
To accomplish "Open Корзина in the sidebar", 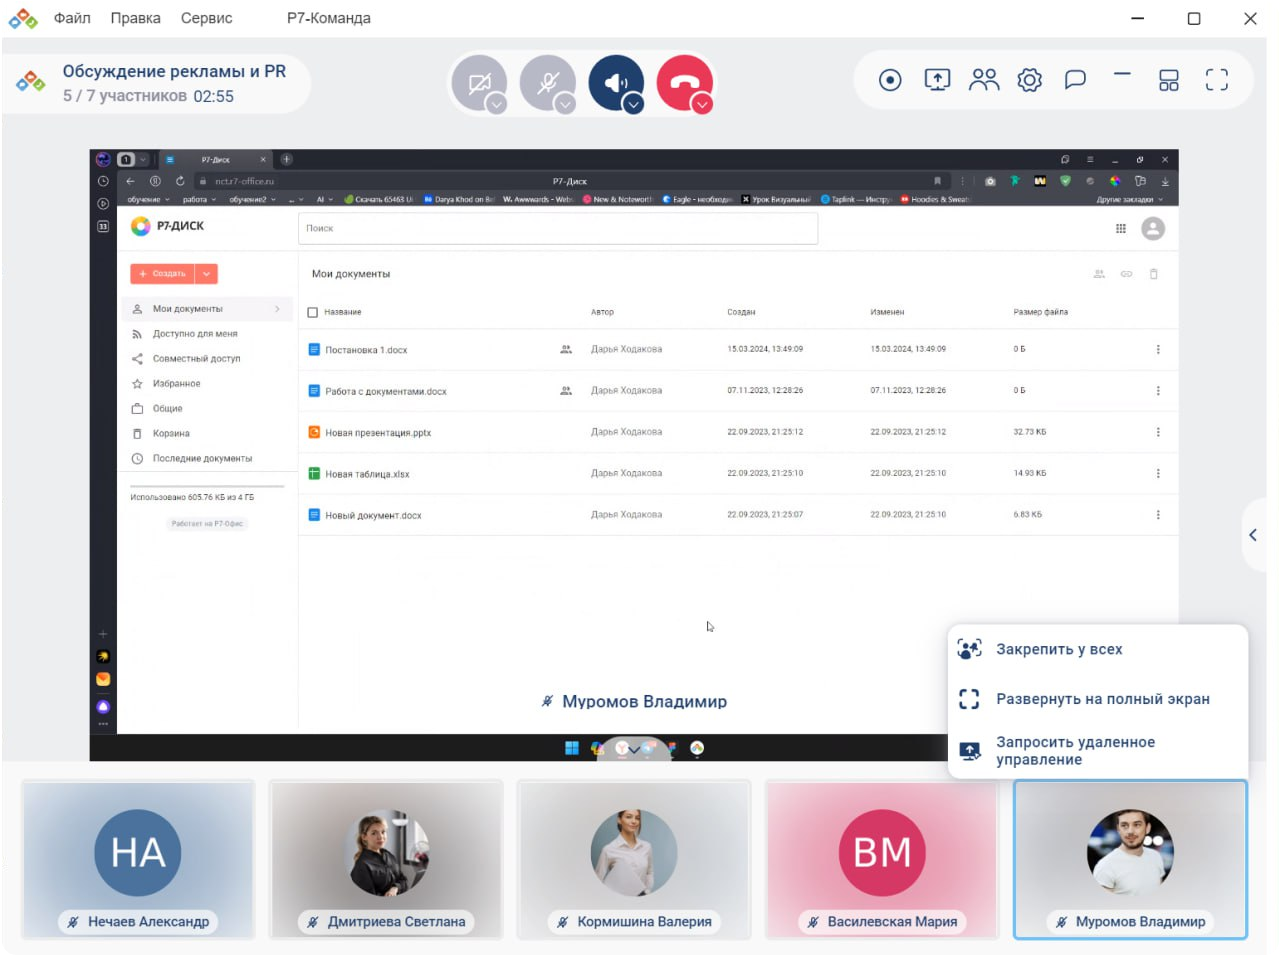I will pos(171,434).
